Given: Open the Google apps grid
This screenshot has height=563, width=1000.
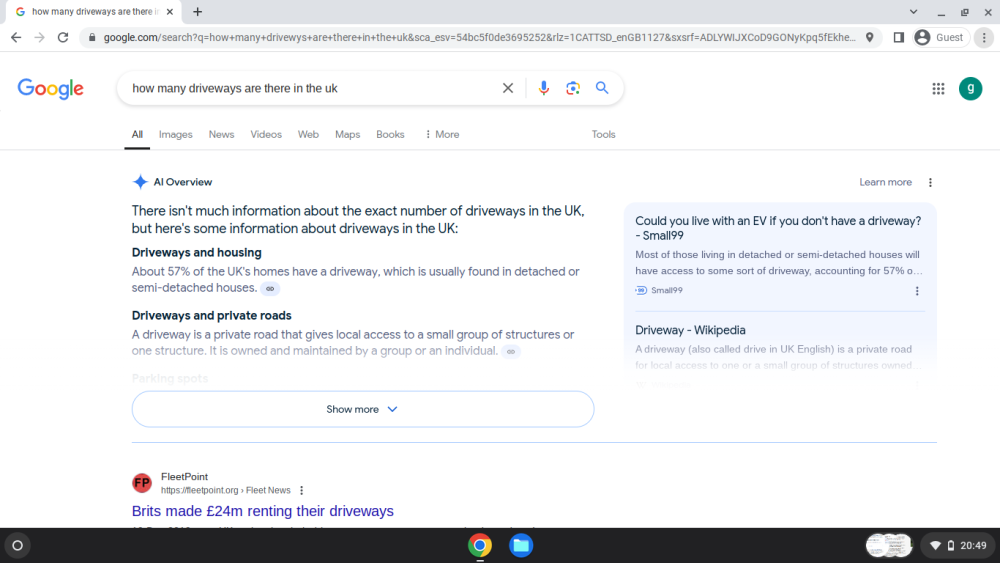Looking at the screenshot, I should pyautogui.click(x=938, y=89).
